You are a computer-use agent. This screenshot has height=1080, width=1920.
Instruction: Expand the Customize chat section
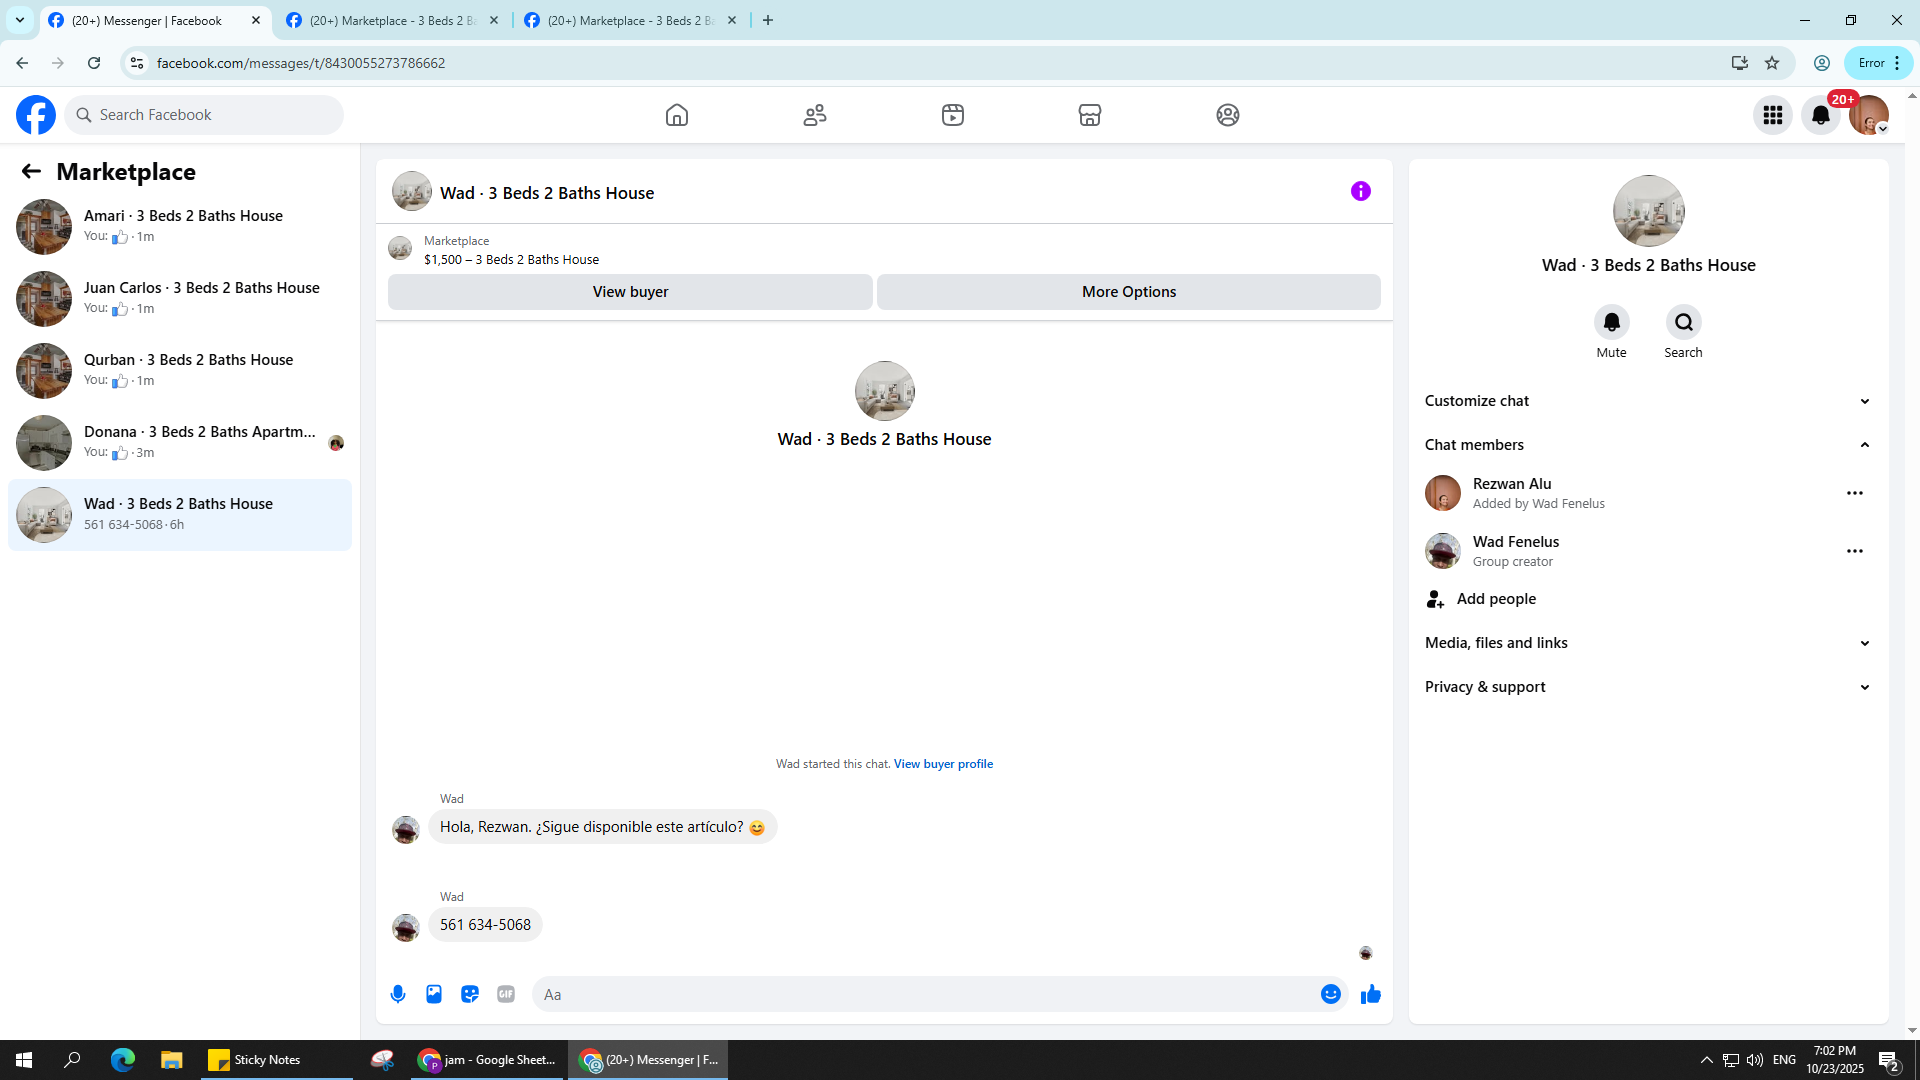pos(1647,401)
